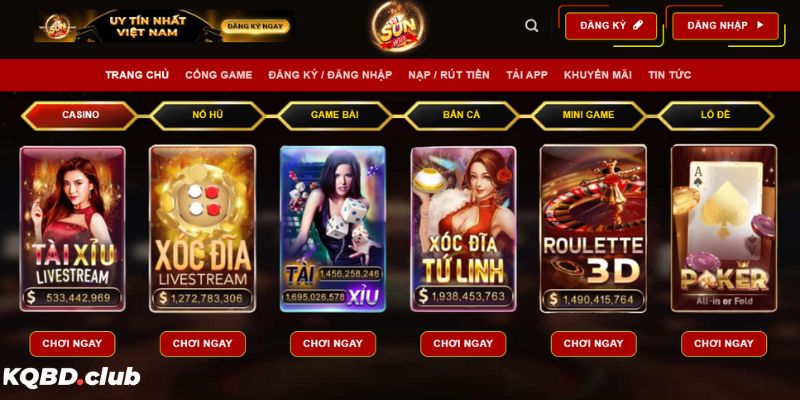This screenshot has width=800, height=400.
Task: Click the Đăng Nhập login button
Action: (725, 26)
